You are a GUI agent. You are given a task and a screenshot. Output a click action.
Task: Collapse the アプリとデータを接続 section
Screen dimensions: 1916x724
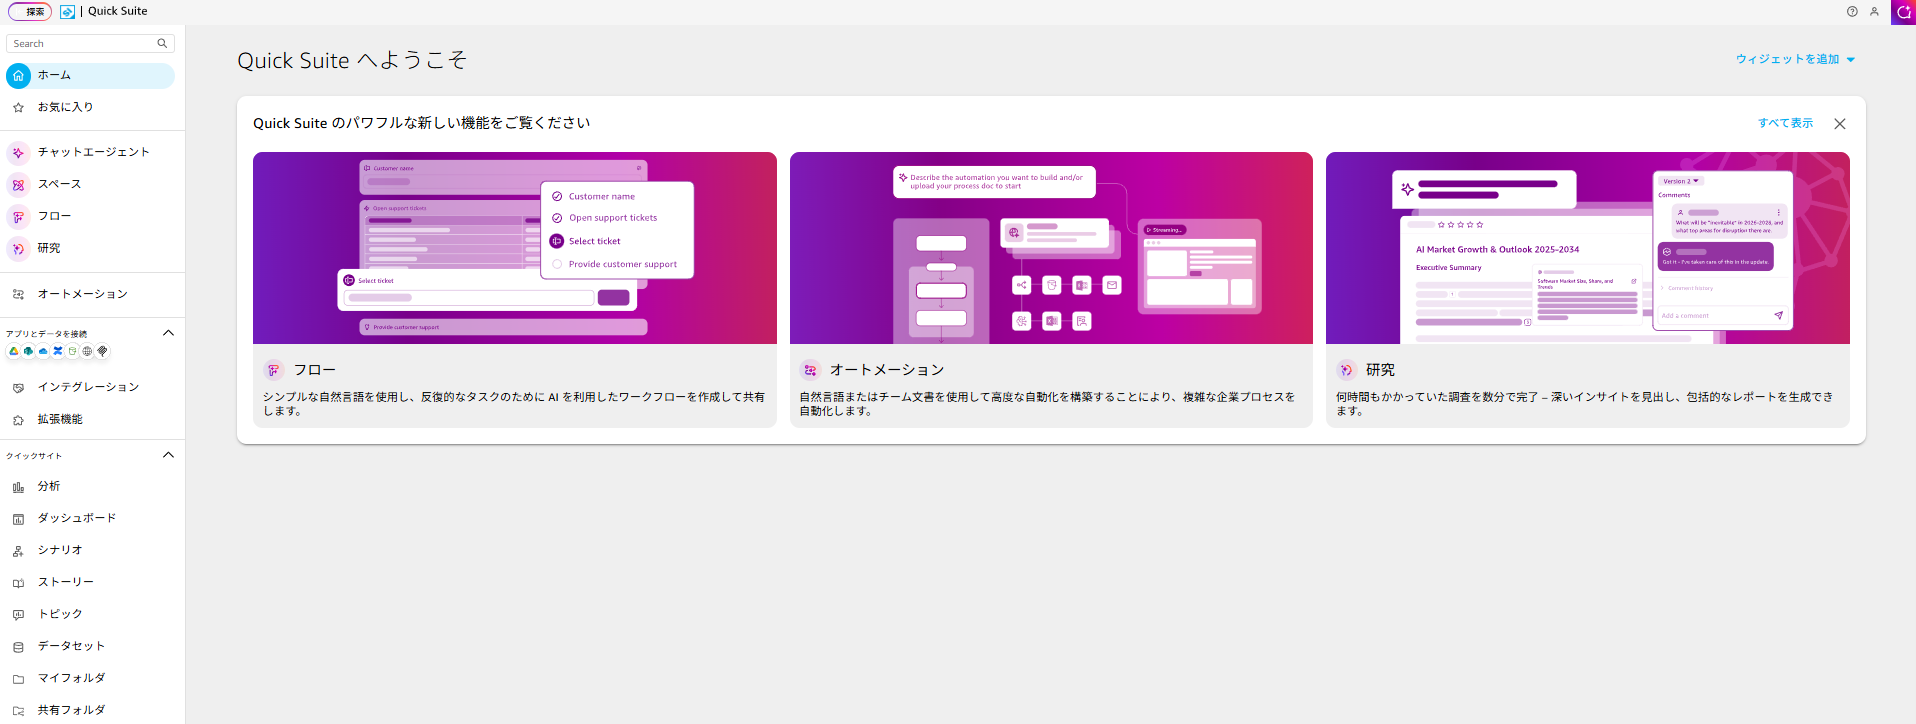(x=168, y=333)
